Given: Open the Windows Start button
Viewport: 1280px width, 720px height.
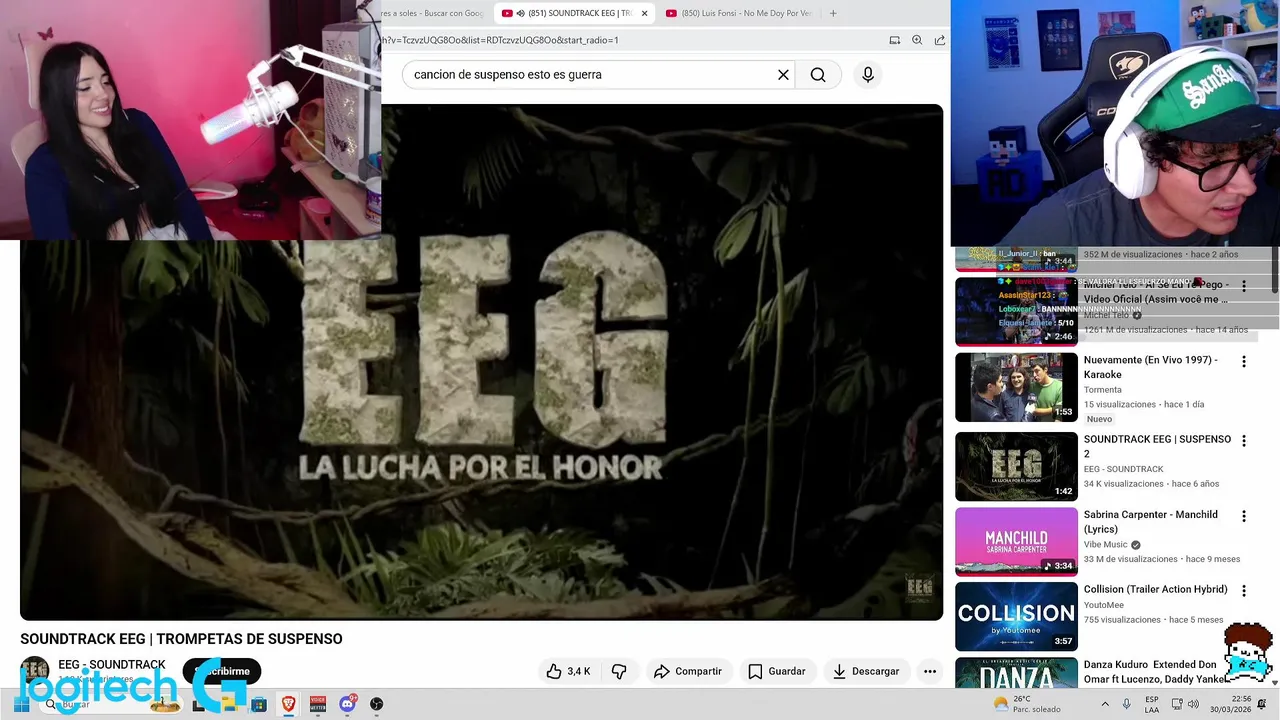Looking at the screenshot, I should click(21, 704).
